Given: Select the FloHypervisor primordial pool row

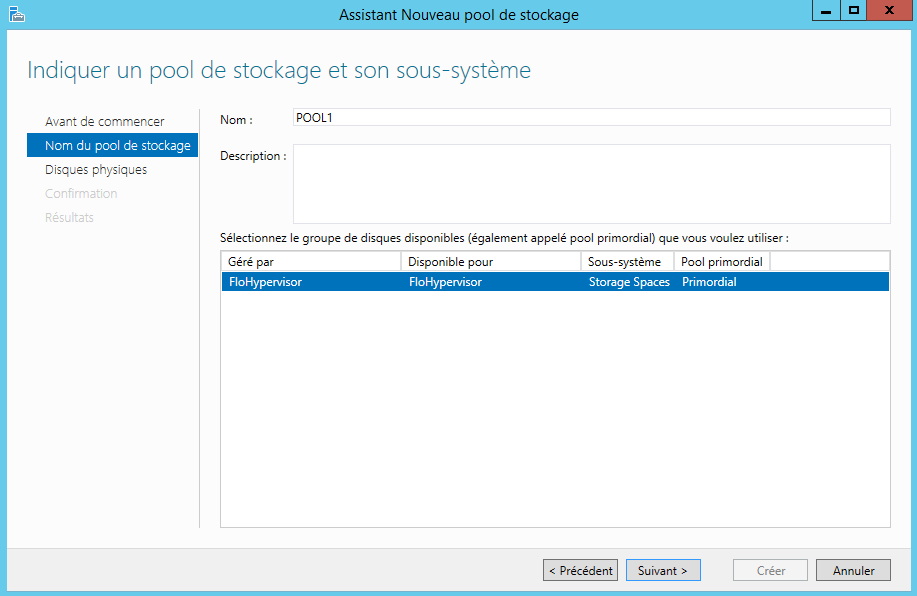Looking at the screenshot, I should [310, 282].
